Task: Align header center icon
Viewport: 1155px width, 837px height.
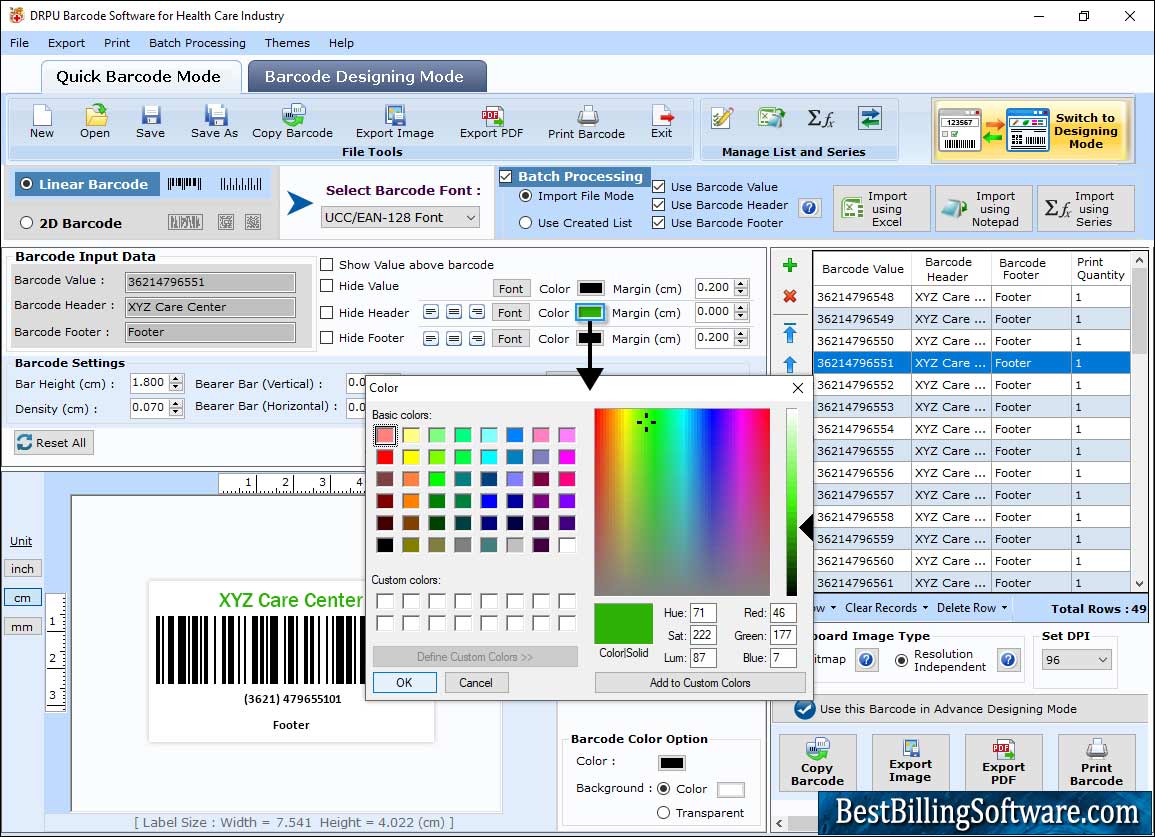Action: [454, 312]
